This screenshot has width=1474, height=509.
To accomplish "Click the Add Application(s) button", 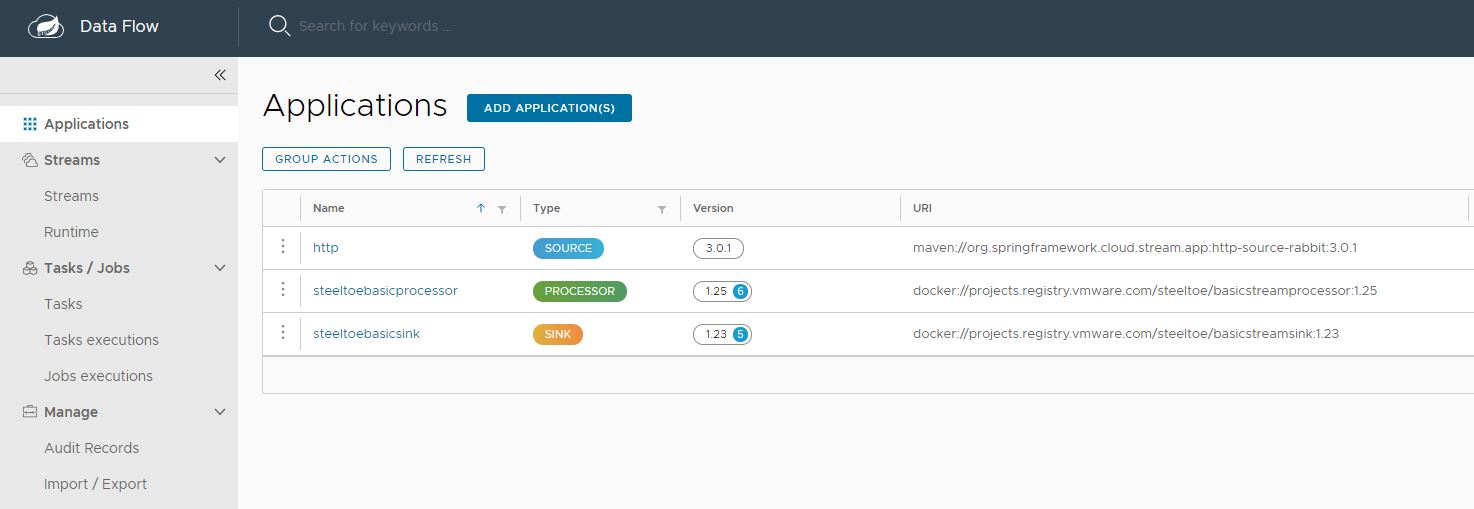I will coord(549,108).
